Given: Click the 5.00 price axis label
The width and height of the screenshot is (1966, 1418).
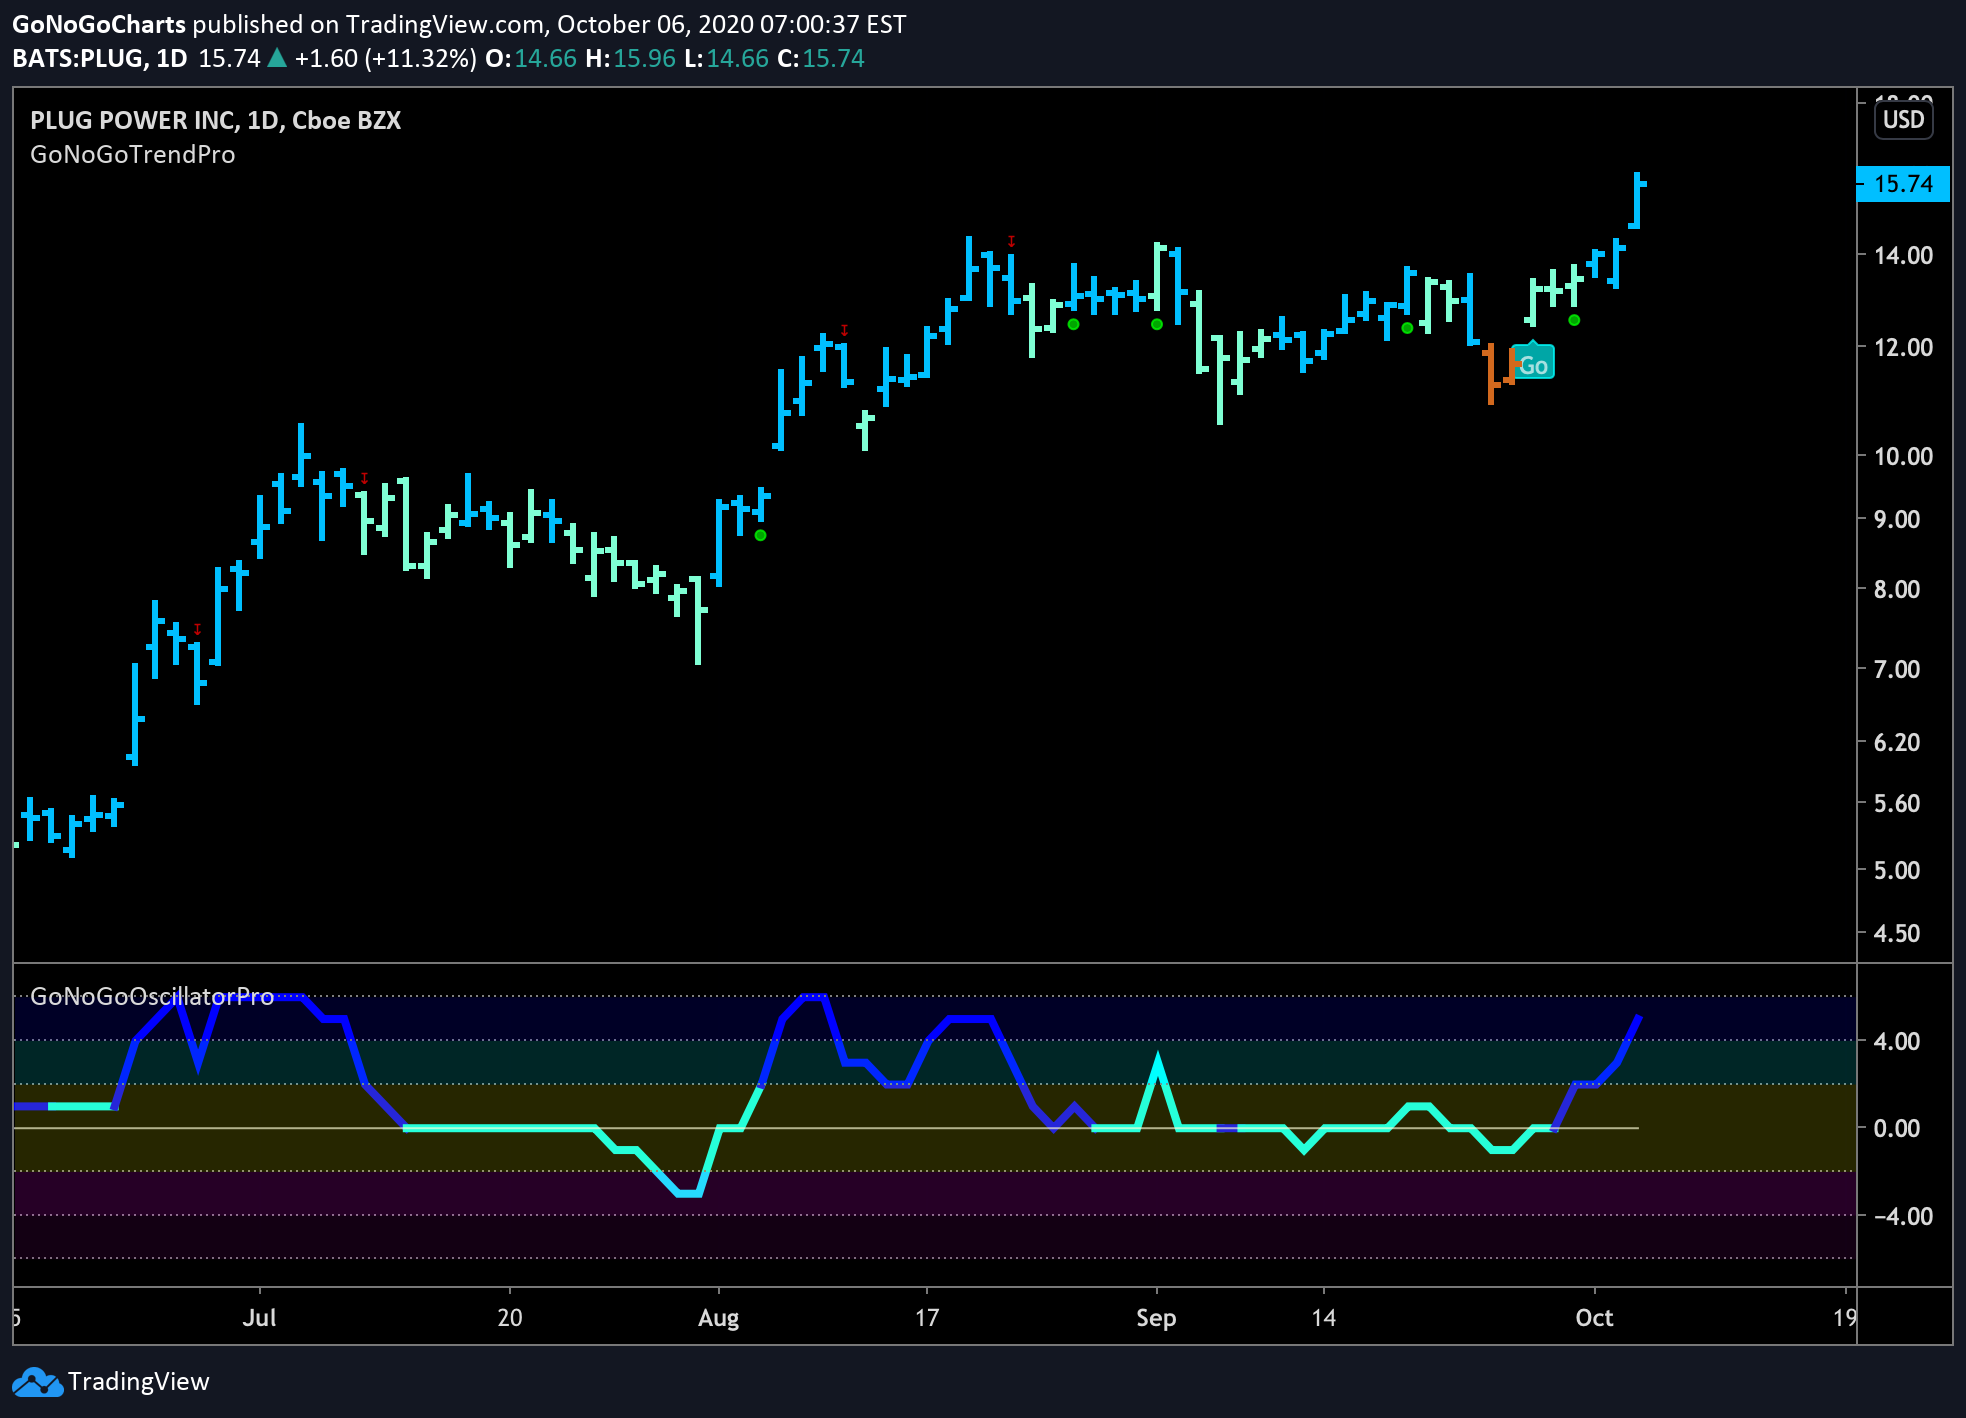Looking at the screenshot, I should [x=1897, y=870].
